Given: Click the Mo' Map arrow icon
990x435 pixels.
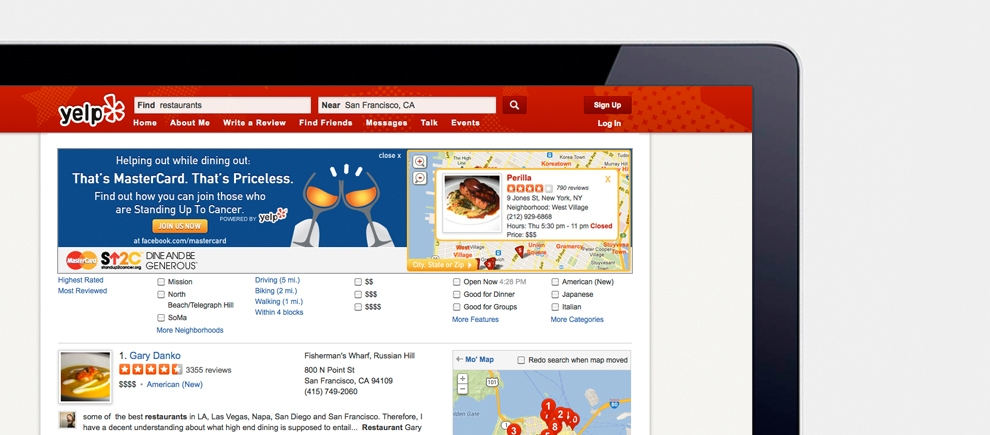Looking at the screenshot, I should [459, 359].
